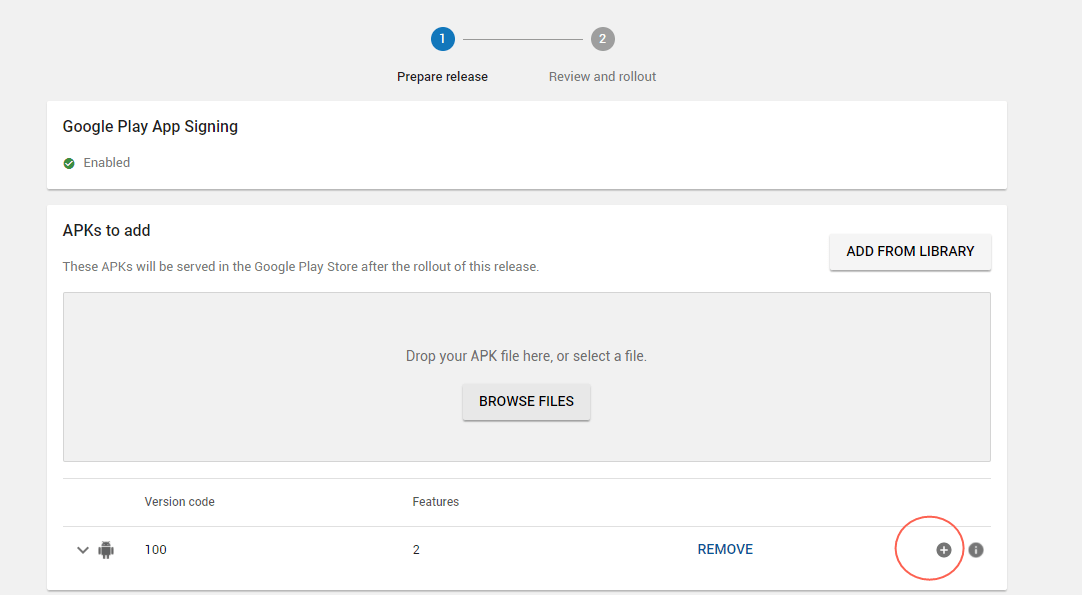Click the plus icon in the APK row
The height and width of the screenshot is (595, 1082).
943,550
